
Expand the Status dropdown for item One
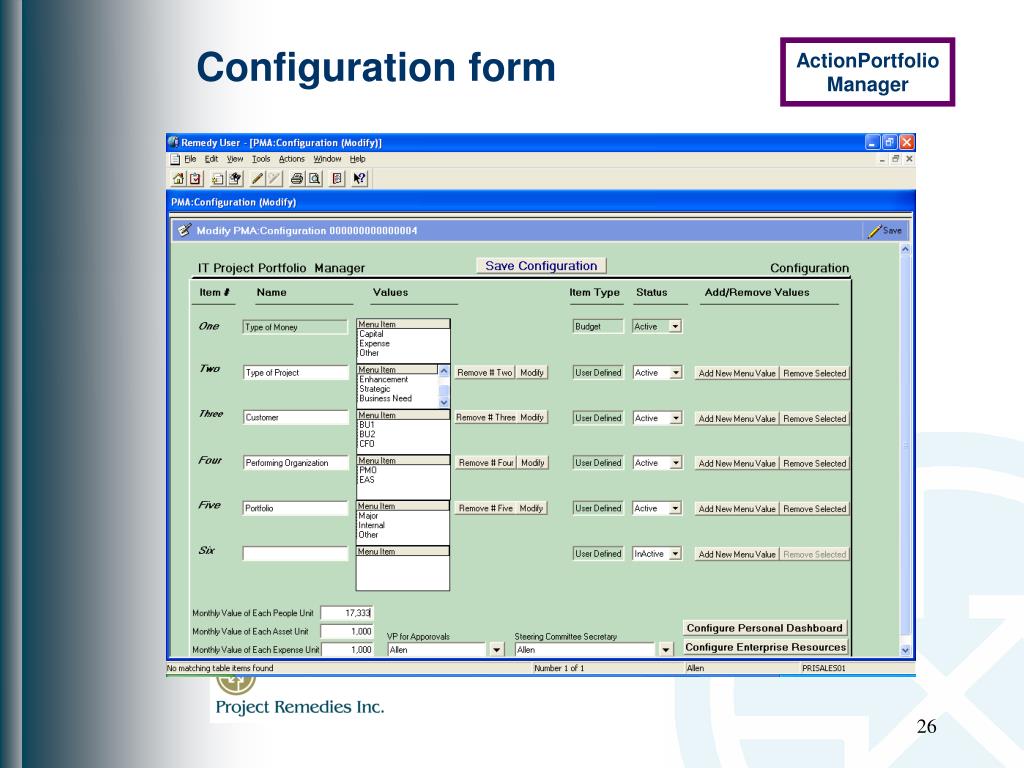pos(676,327)
